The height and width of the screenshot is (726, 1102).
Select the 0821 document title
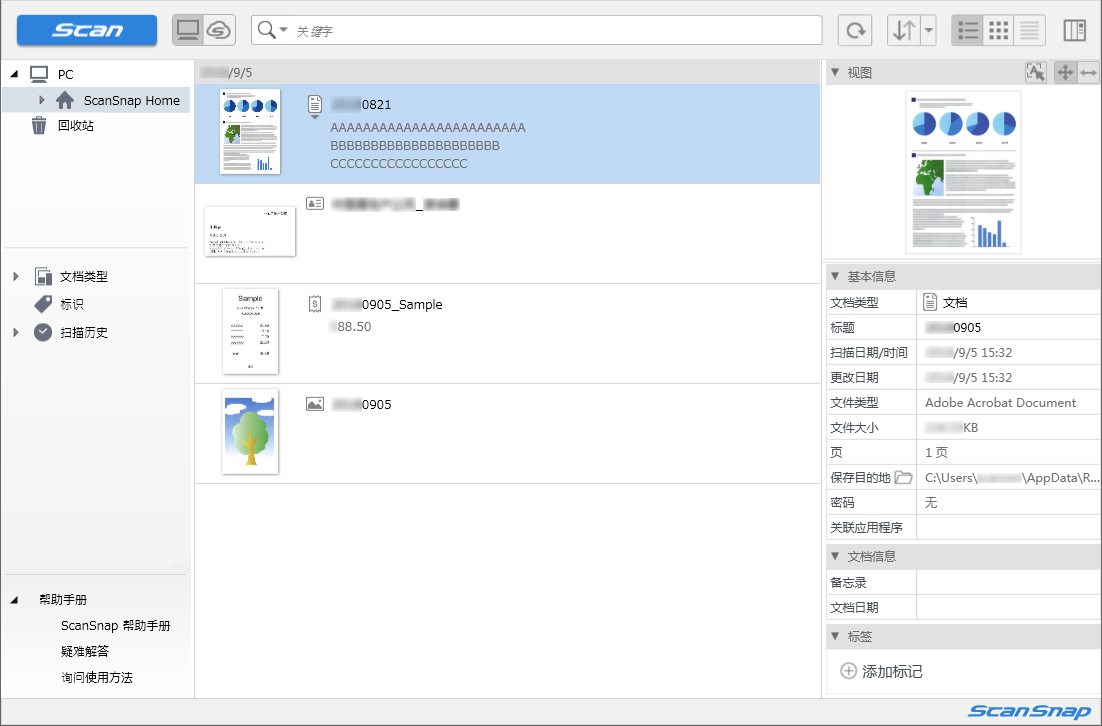click(361, 105)
